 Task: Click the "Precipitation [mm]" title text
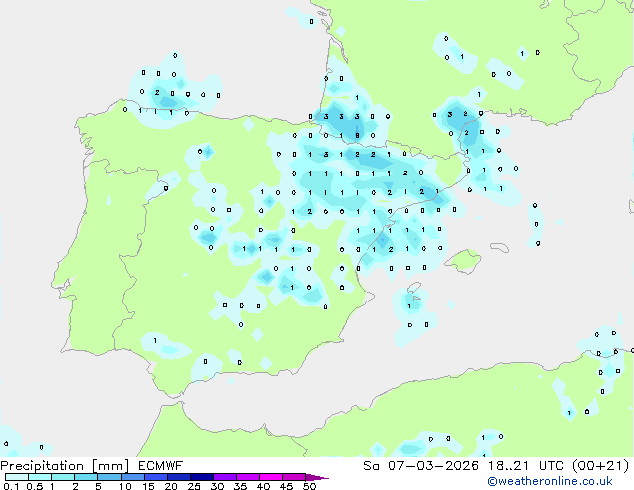(65, 466)
